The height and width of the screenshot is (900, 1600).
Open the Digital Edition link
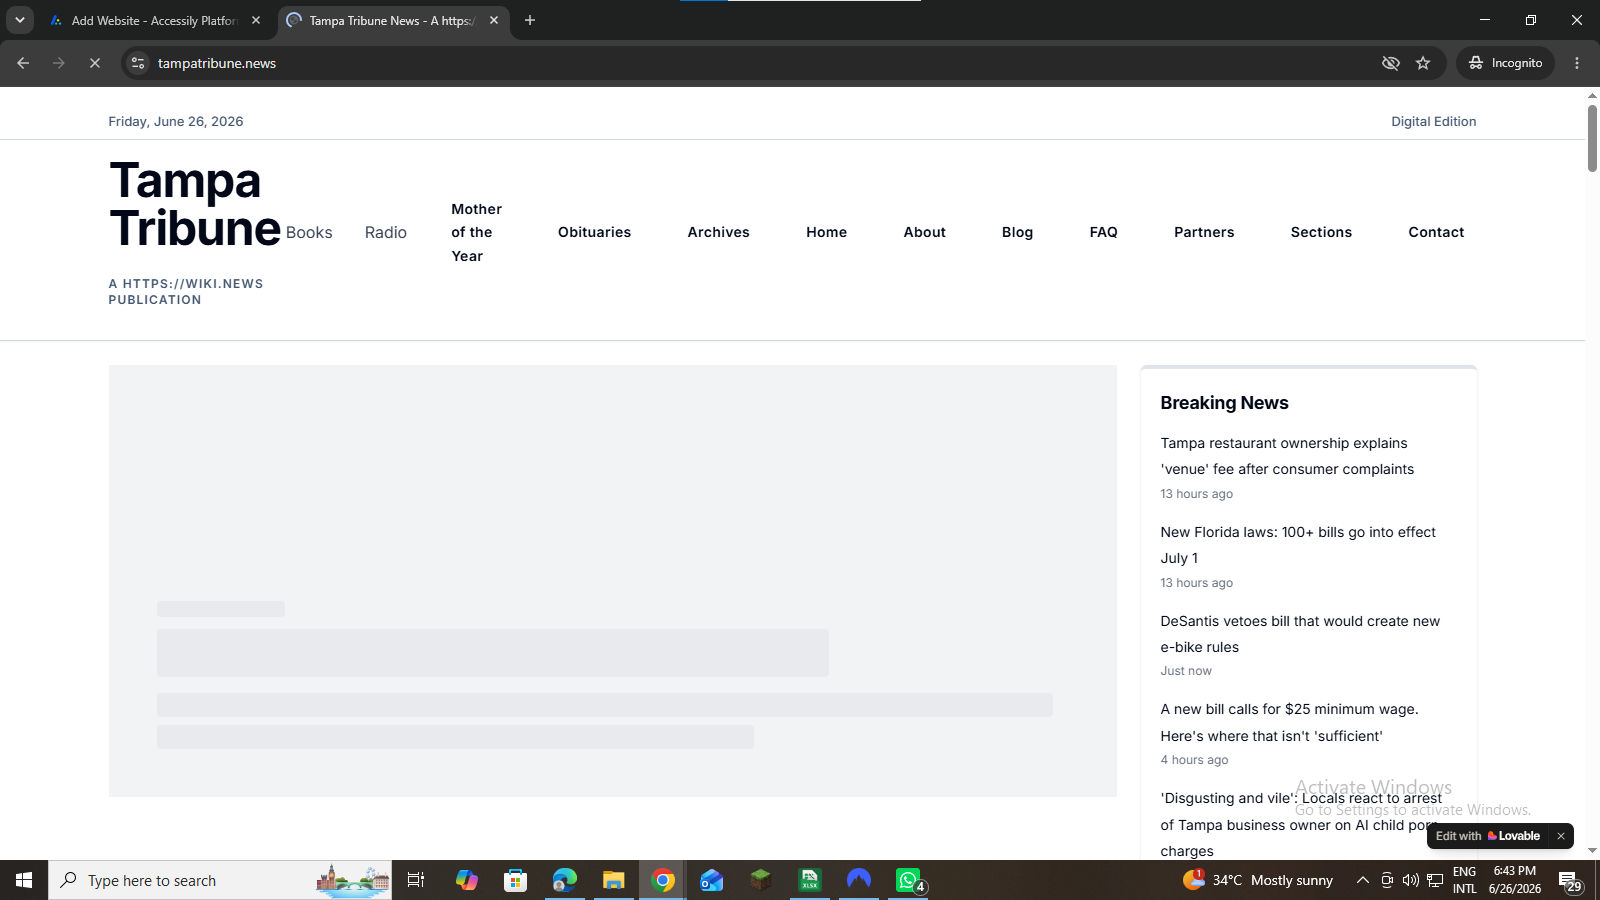[x=1433, y=121]
